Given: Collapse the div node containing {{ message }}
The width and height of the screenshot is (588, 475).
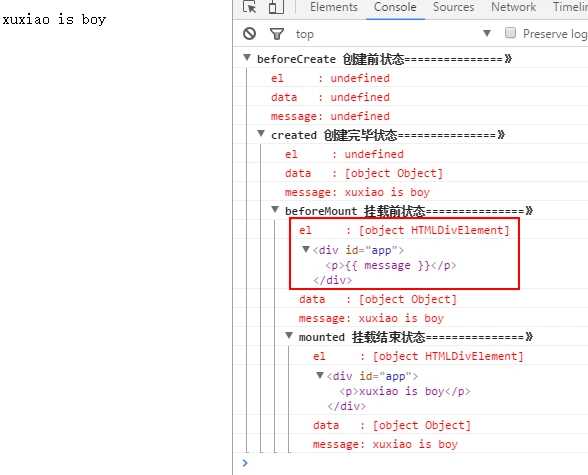Looking at the screenshot, I should 306,249.
